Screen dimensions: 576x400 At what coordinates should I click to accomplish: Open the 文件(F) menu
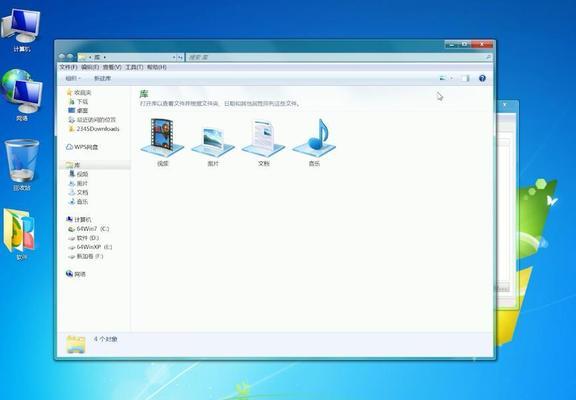click(x=68, y=68)
